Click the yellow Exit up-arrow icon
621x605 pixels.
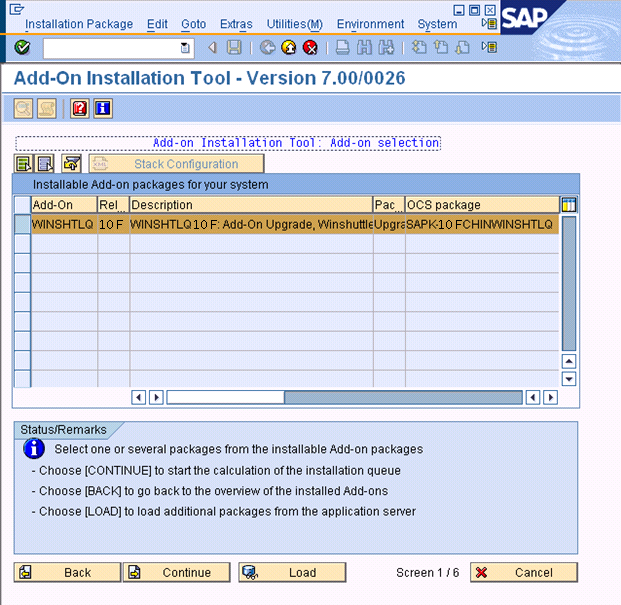[x=289, y=48]
